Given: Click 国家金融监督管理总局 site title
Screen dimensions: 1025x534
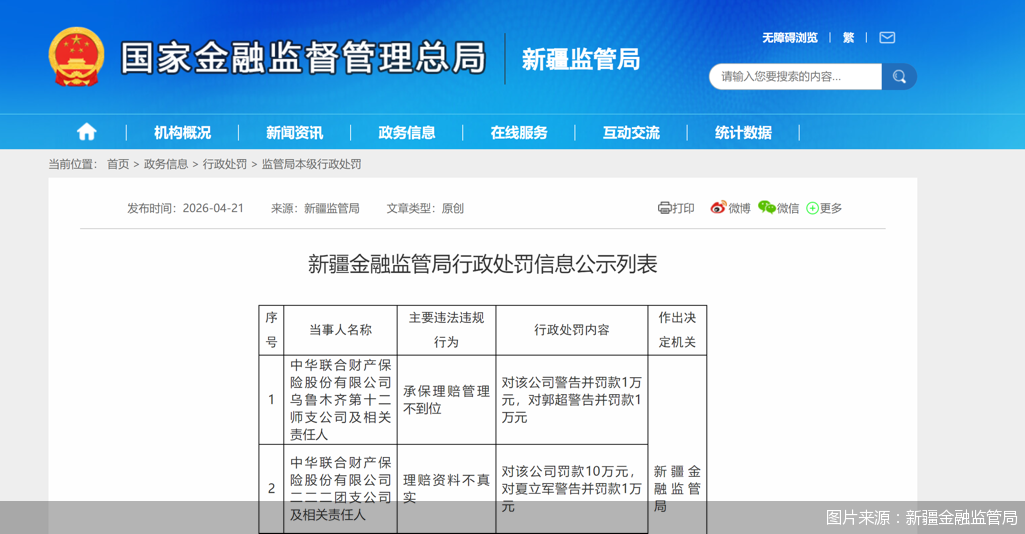Looking at the screenshot, I should click(x=303, y=58).
